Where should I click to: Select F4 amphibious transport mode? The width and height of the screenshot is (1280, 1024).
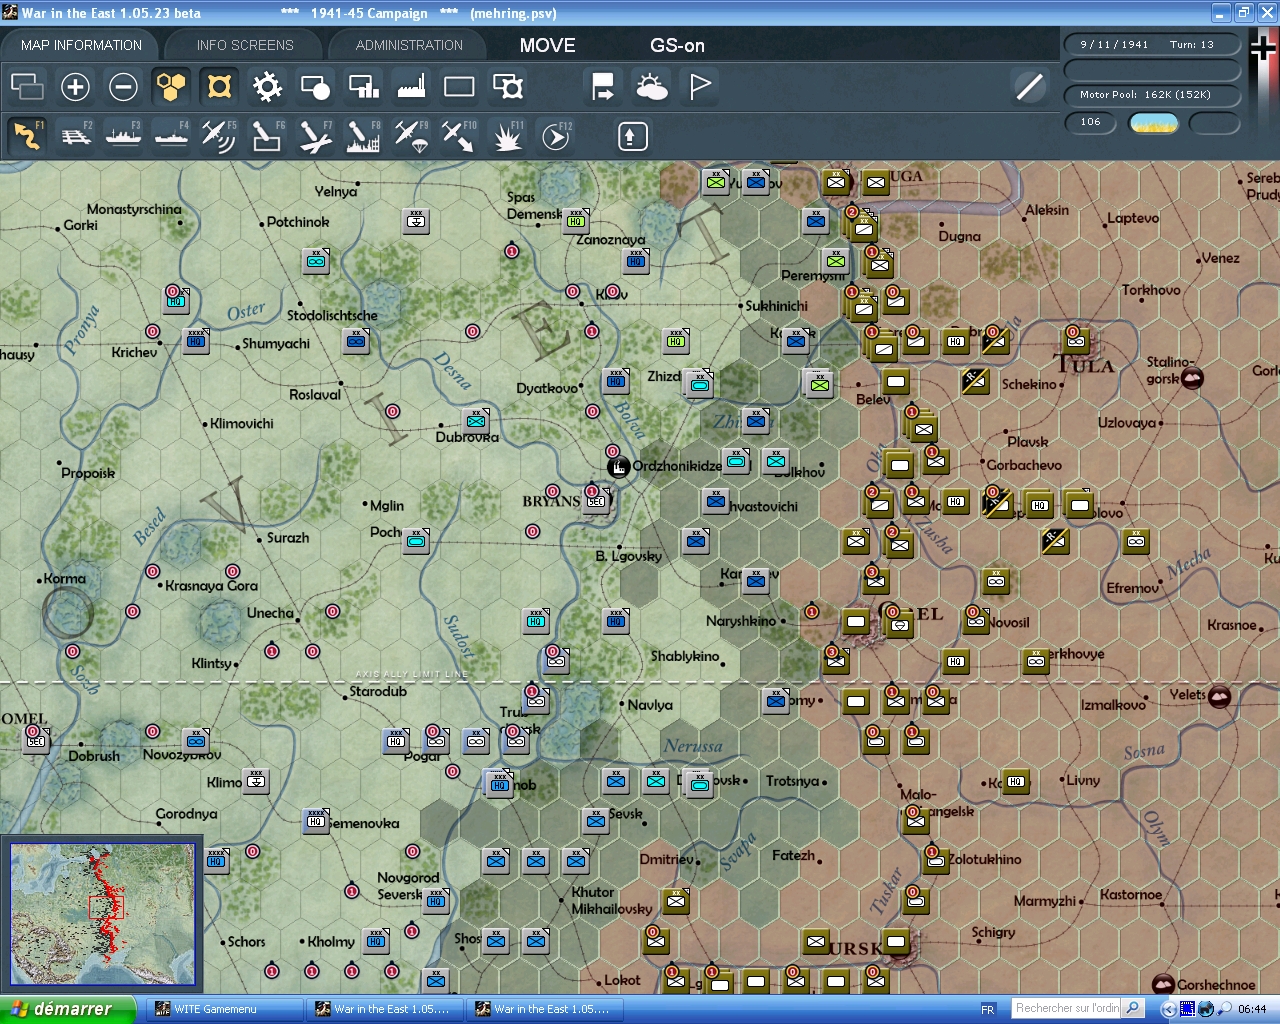171,136
